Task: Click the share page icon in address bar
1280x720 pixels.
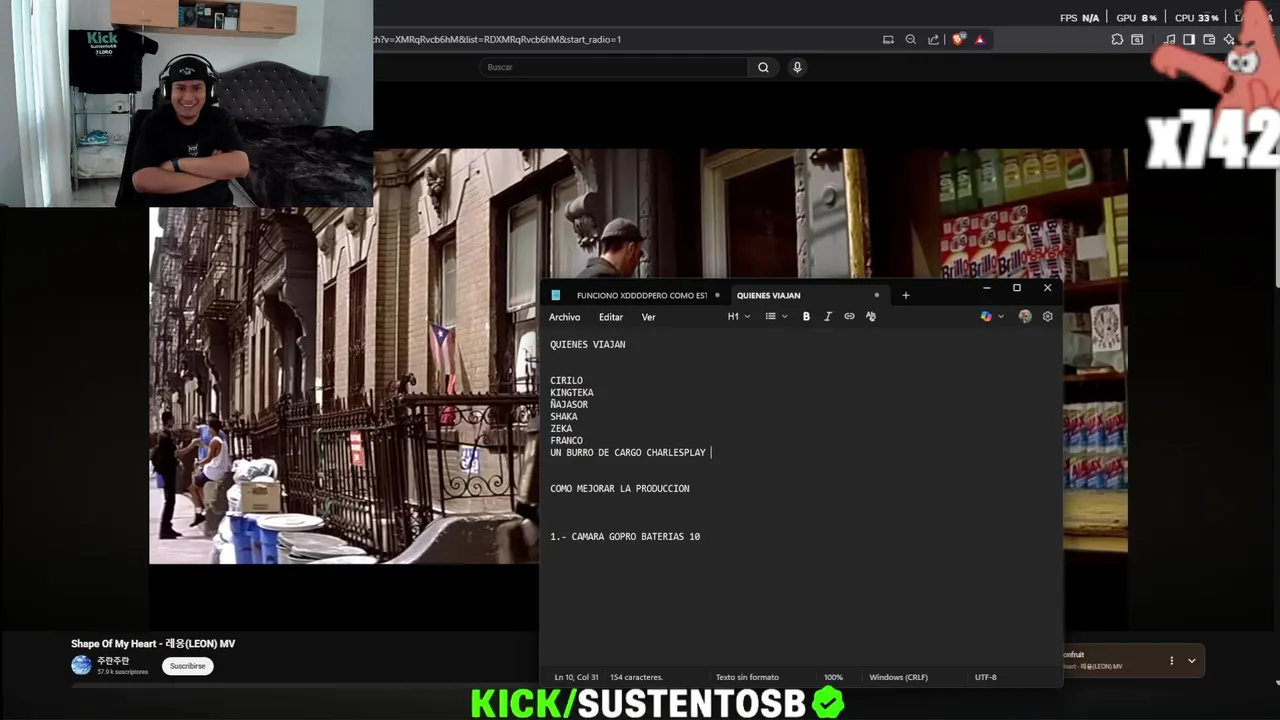Action: pos(933,40)
